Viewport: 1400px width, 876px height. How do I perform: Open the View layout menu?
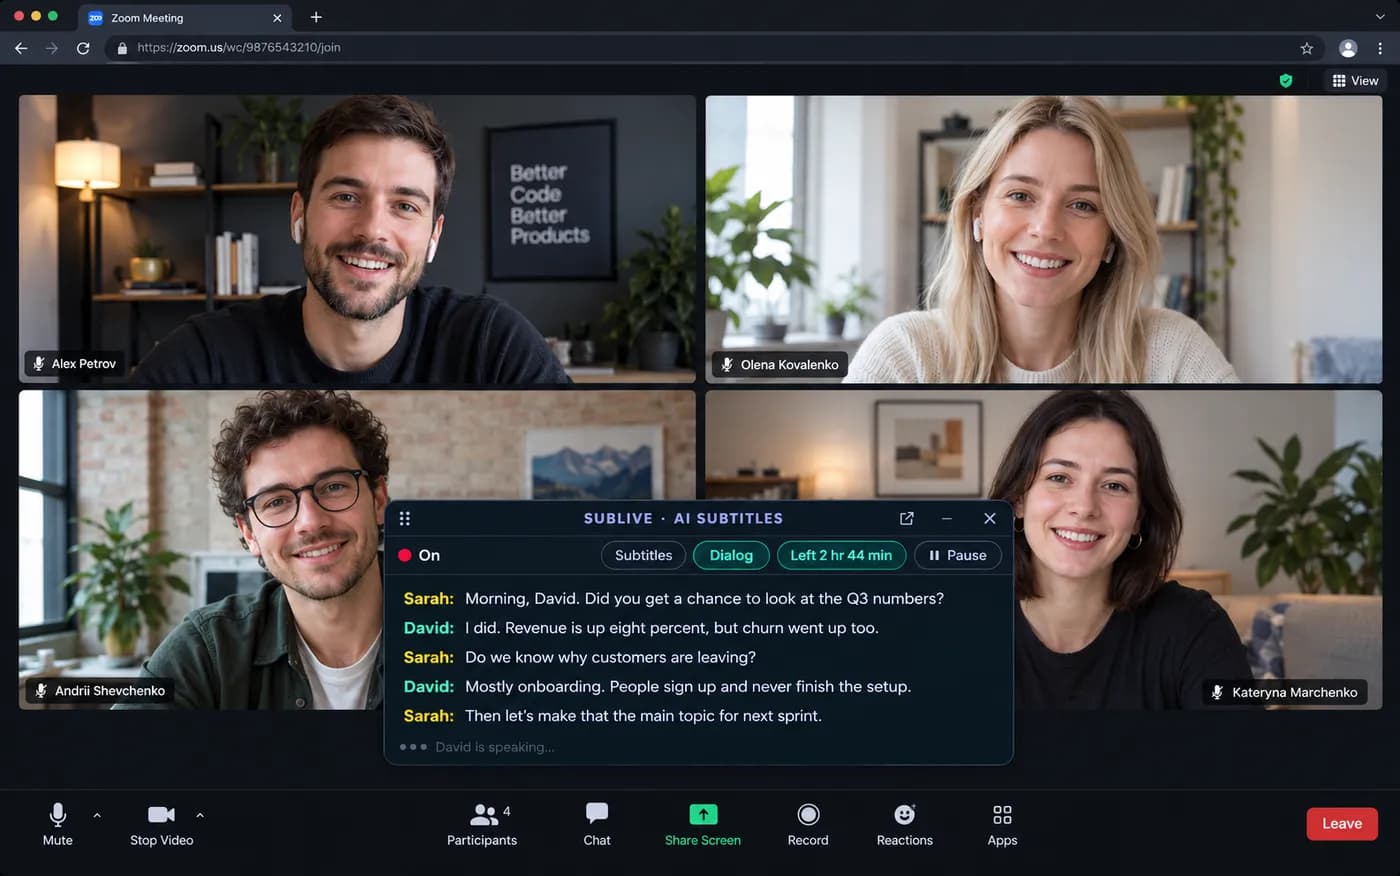pyautogui.click(x=1355, y=81)
